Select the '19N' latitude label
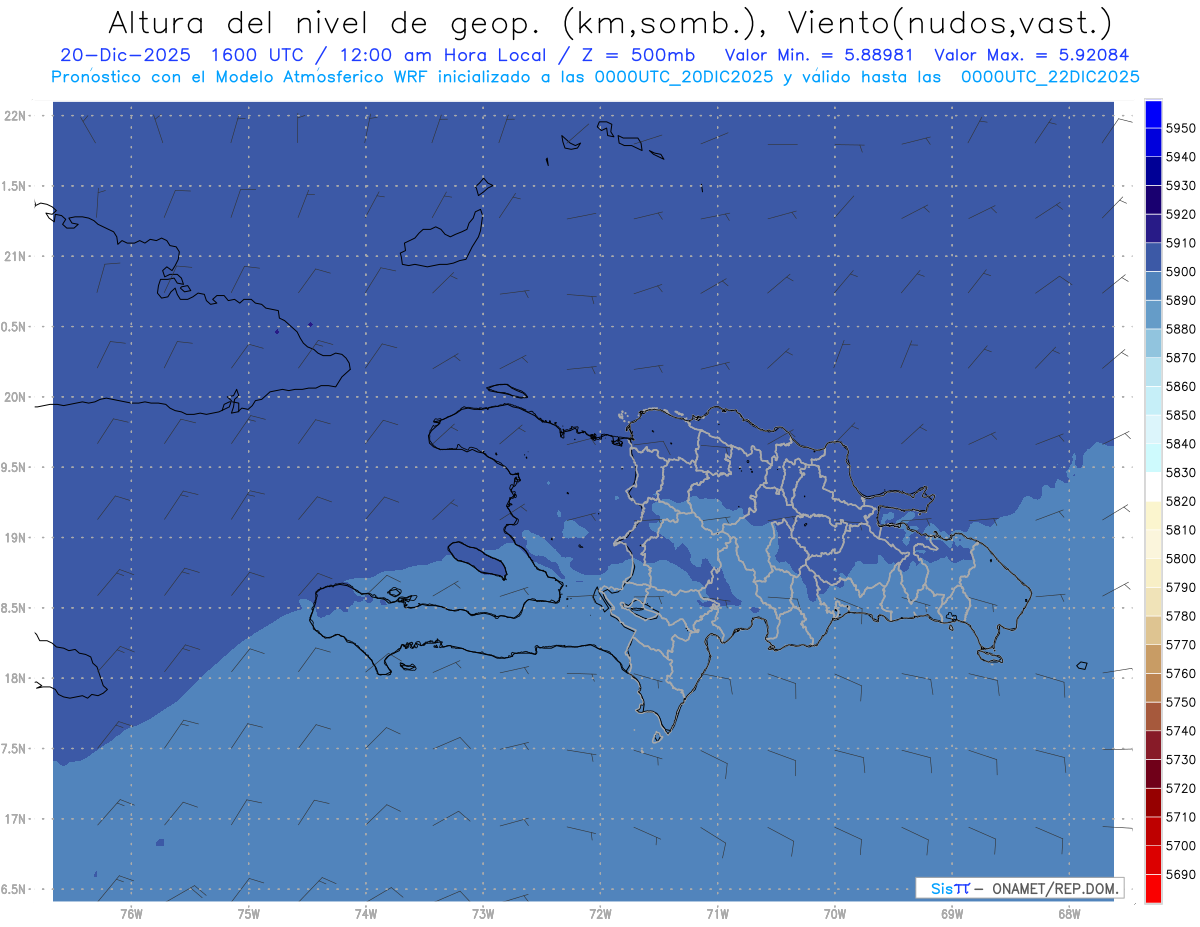The image size is (1200, 927). point(15,538)
